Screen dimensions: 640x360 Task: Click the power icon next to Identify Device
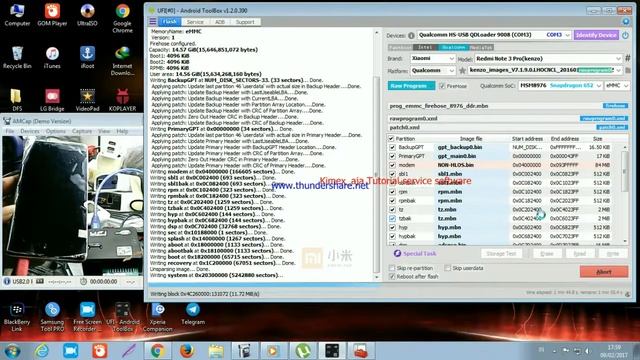point(625,35)
